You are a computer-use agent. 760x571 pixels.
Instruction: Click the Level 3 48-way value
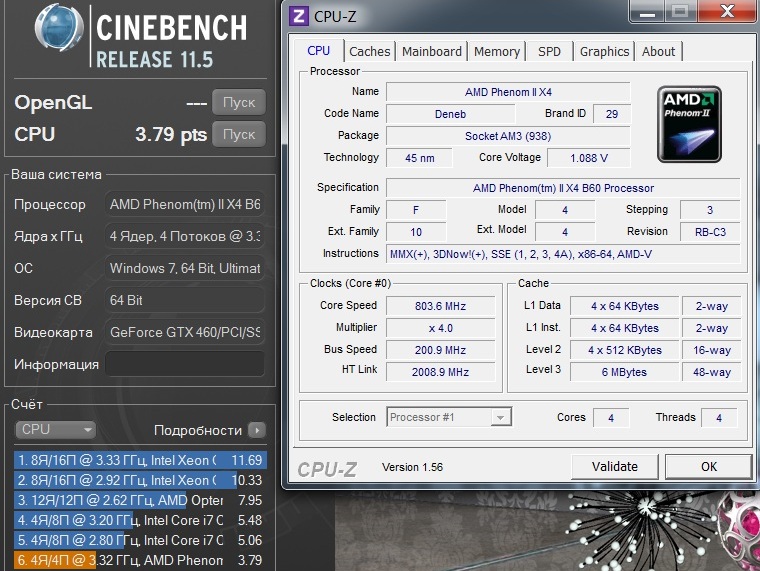pyautogui.click(x=712, y=372)
